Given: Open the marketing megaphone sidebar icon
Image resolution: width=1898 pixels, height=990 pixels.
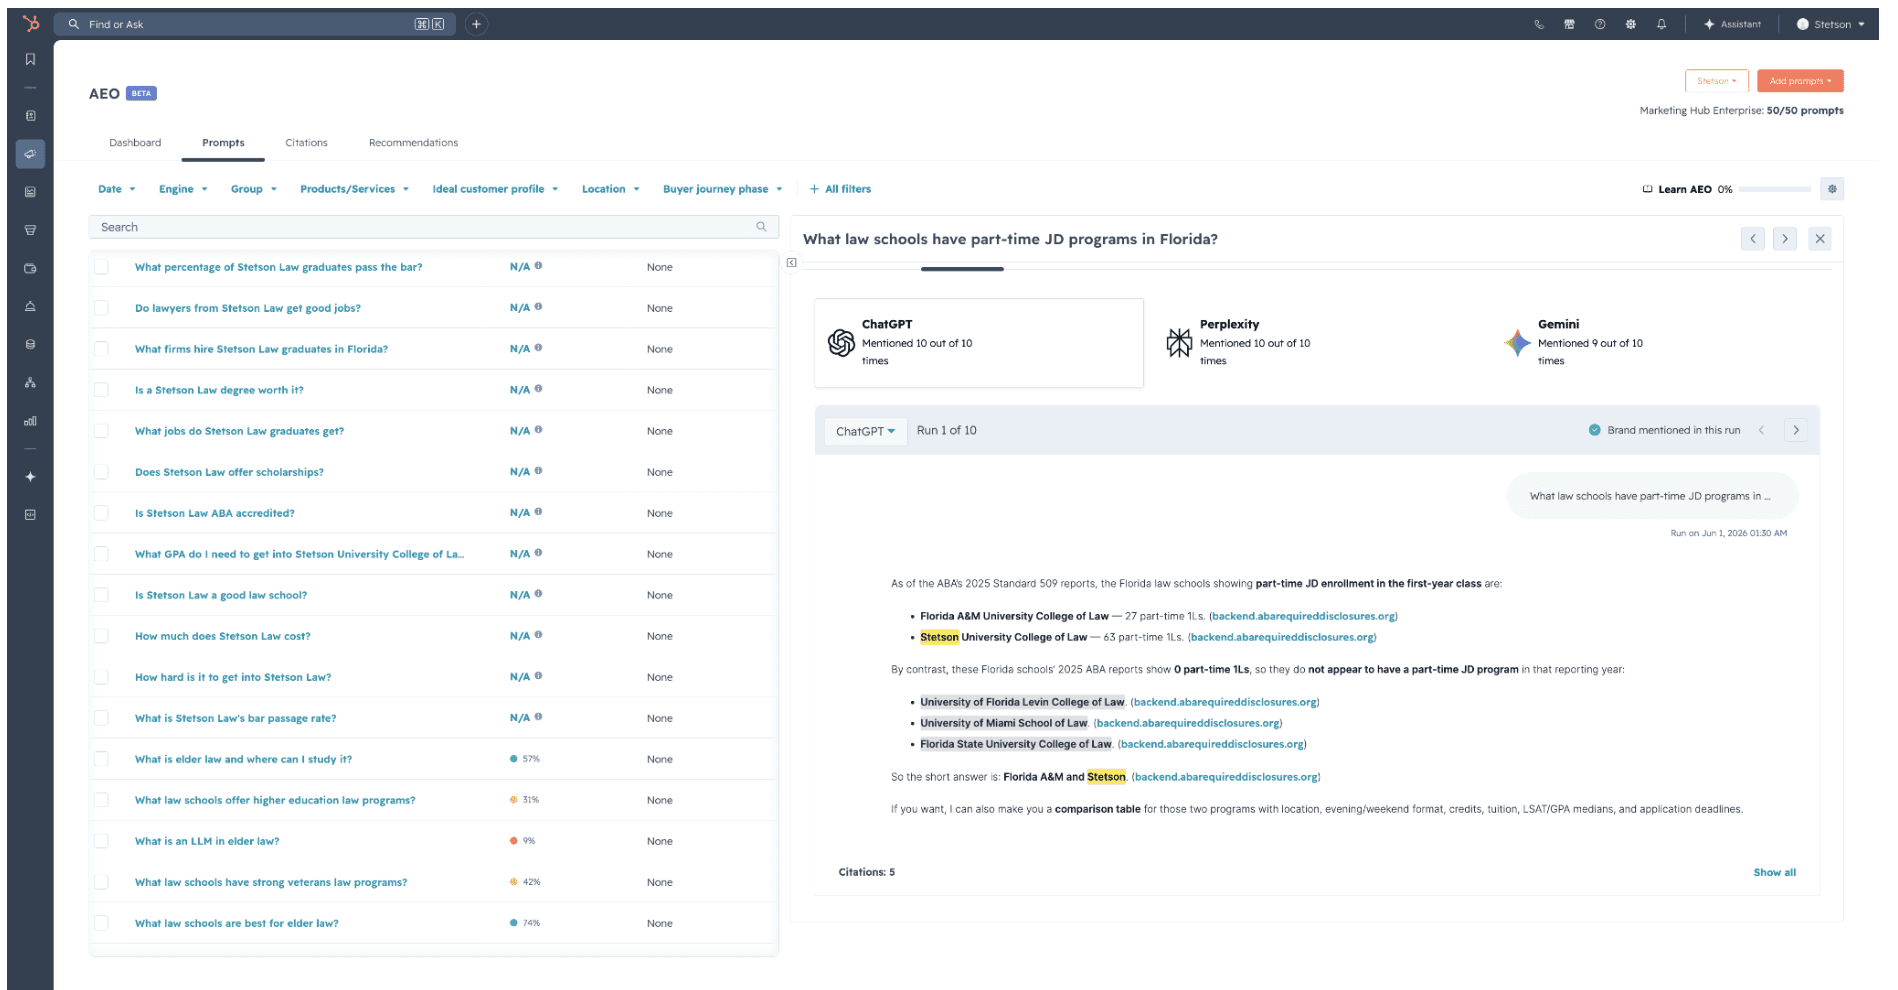Looking at the screenshot, I should tap(30, 154).
